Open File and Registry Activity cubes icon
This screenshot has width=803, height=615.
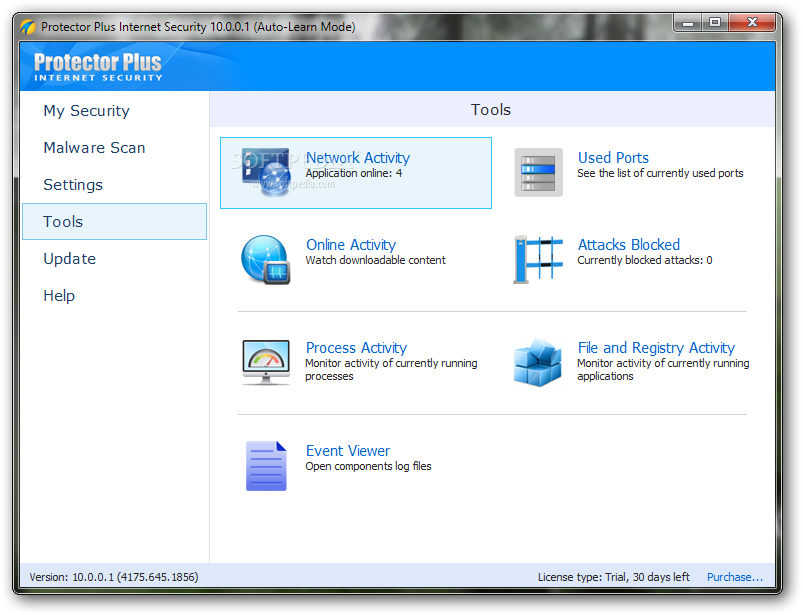tap(538, 363)
